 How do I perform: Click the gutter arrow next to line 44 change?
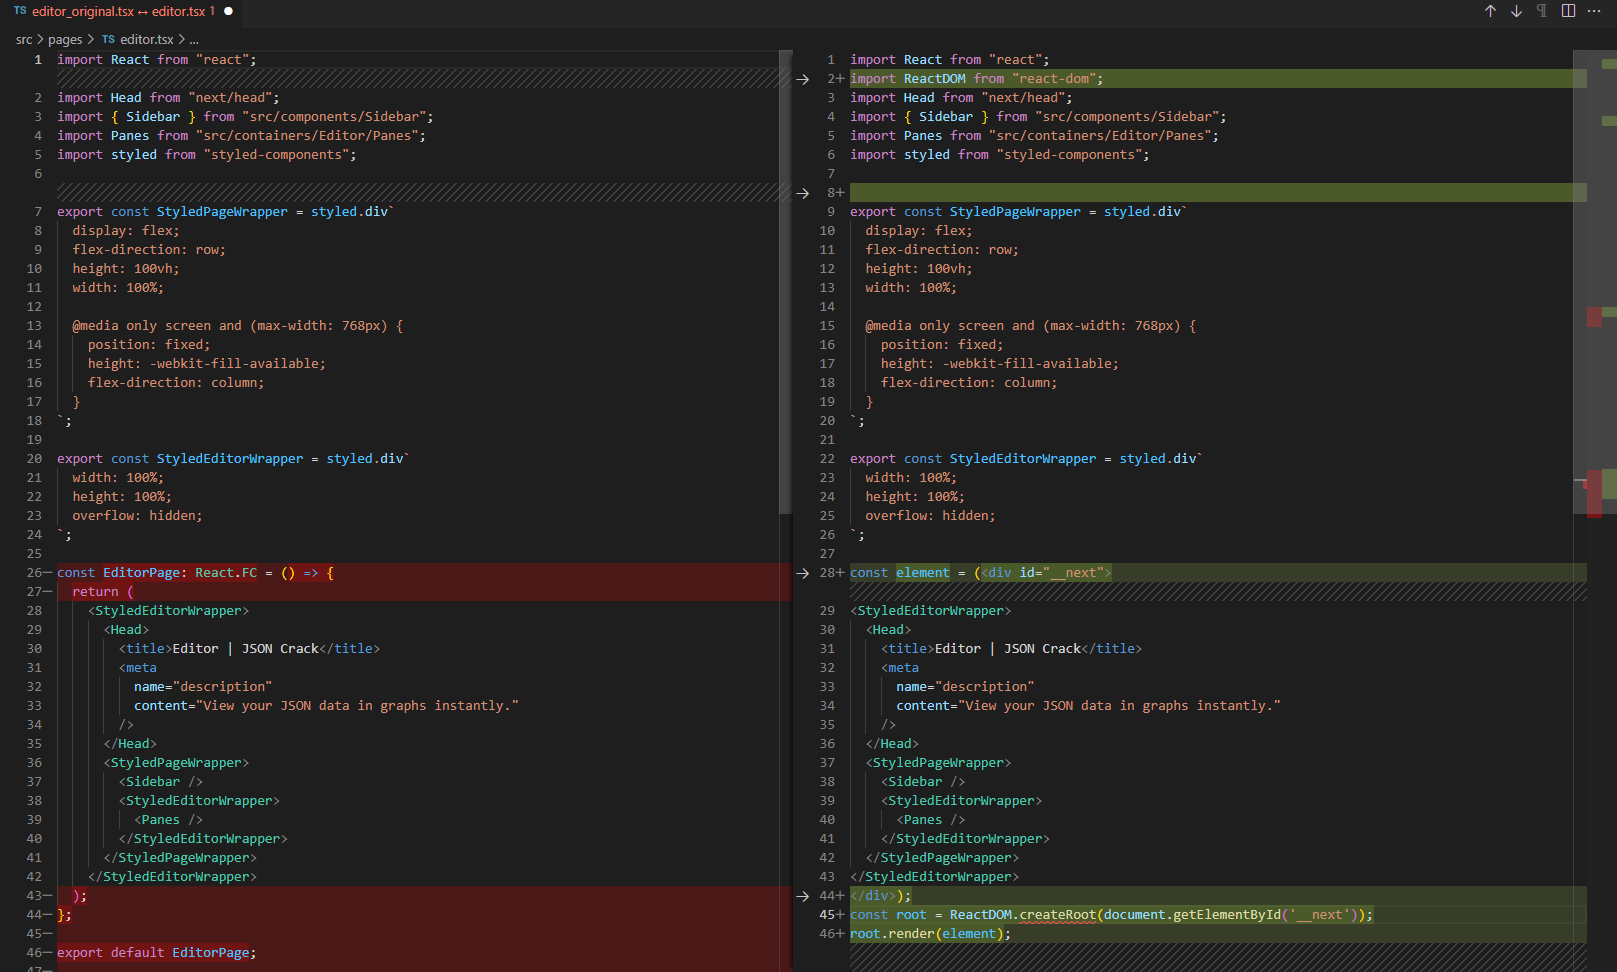point(804,895)
